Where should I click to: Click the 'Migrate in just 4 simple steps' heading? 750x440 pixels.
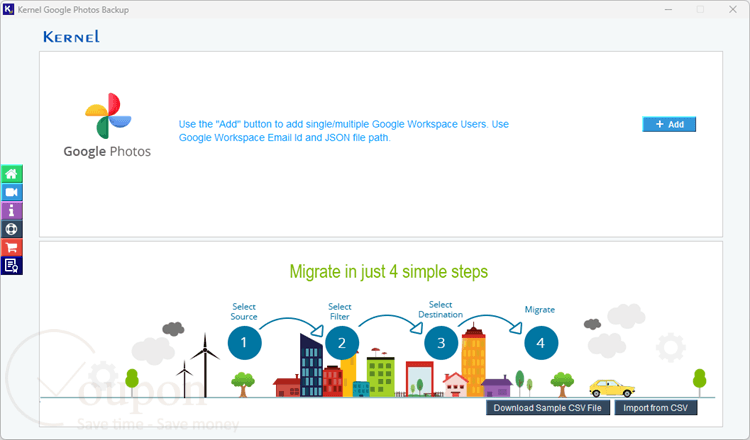pyautogui.click(x=389, y=272)
